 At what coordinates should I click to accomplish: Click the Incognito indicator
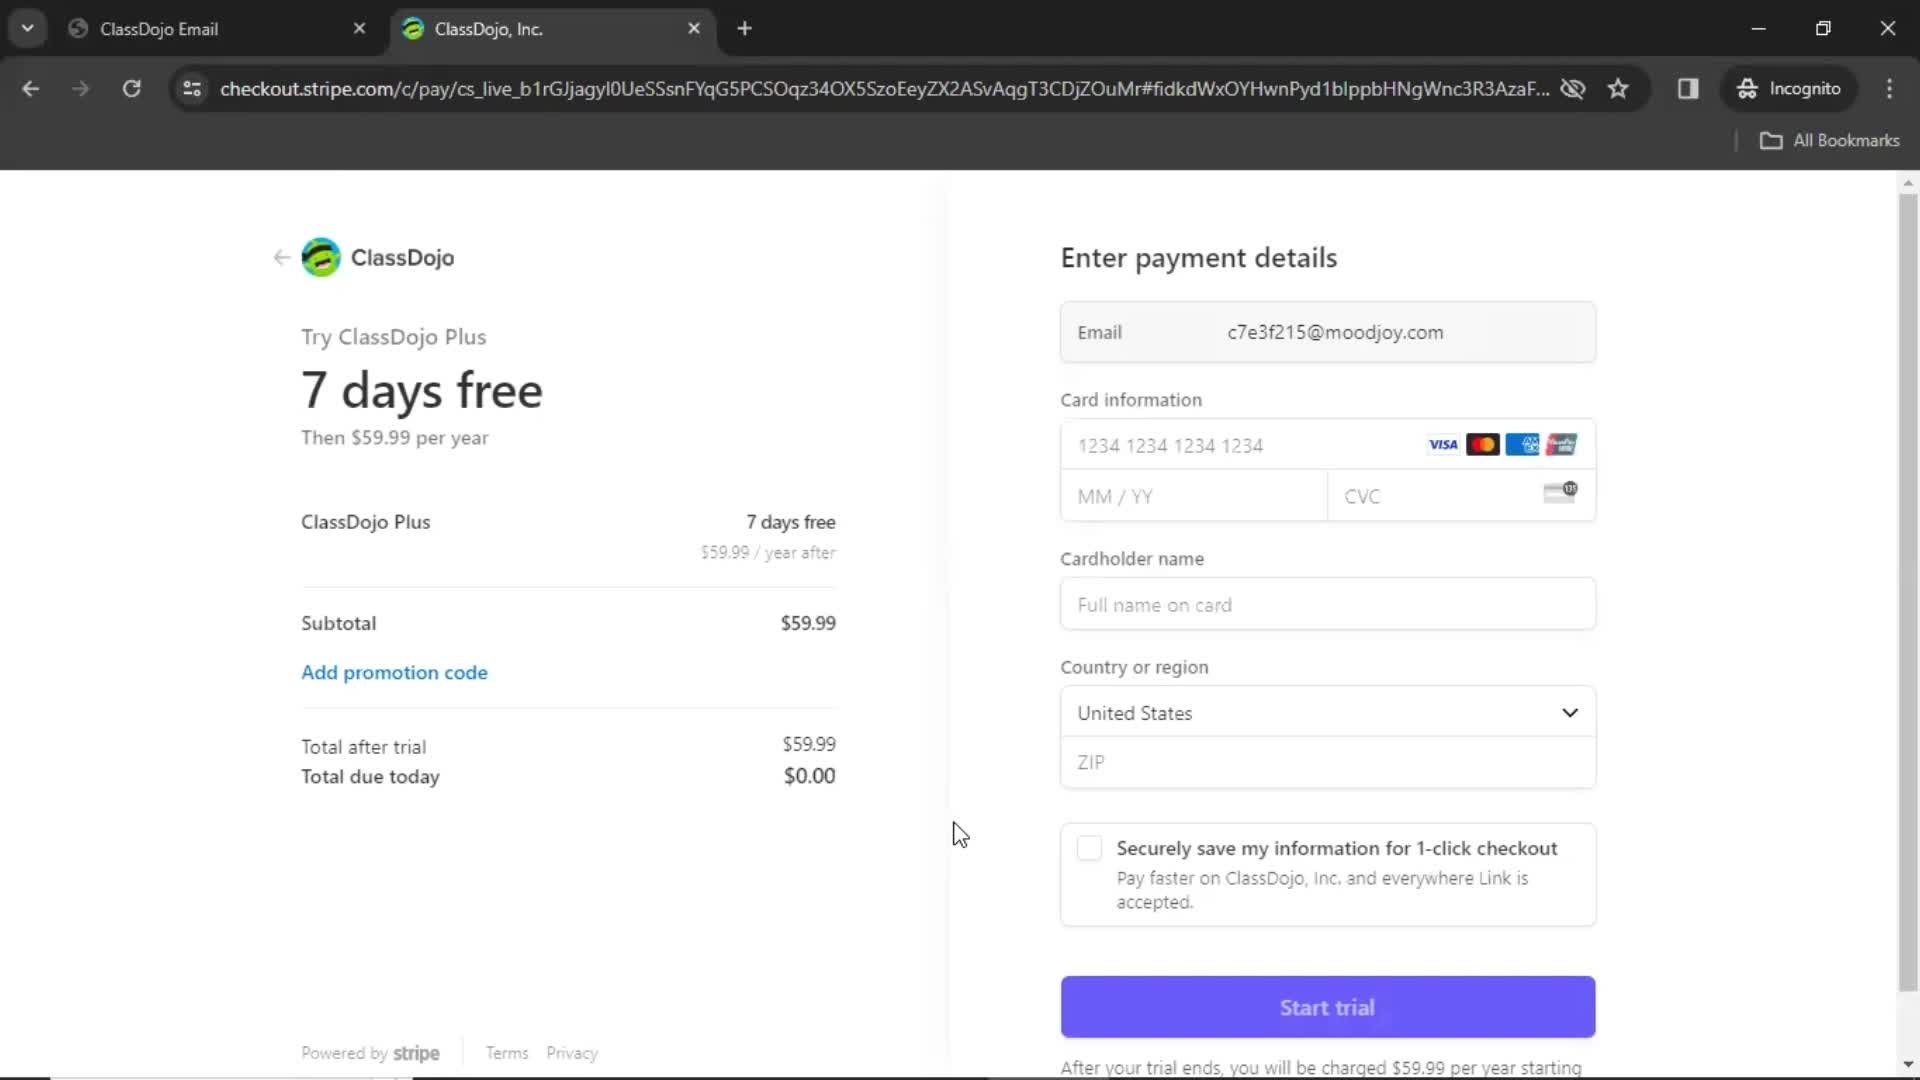(1789, 89)
